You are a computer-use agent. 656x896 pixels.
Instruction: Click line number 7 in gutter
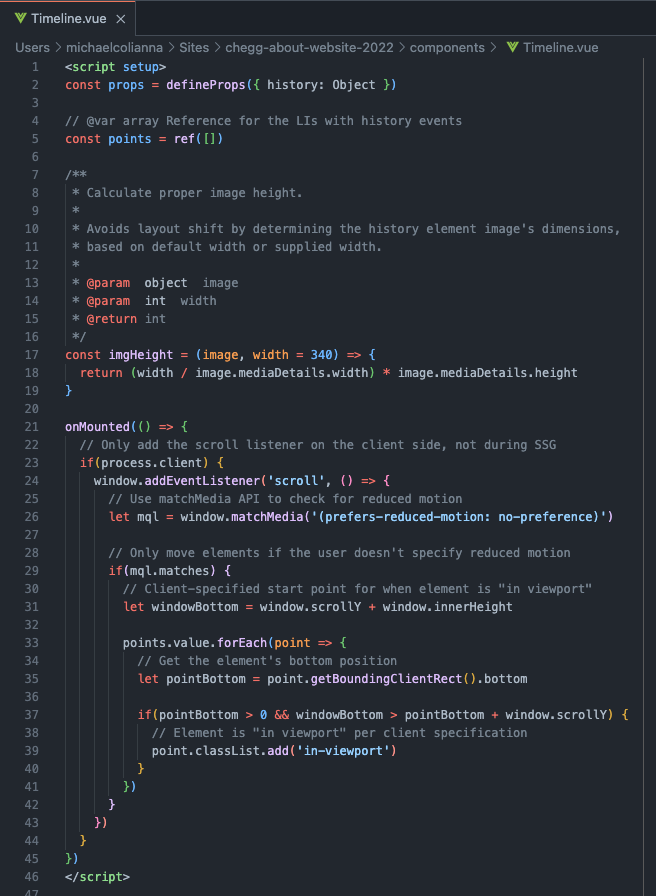pos(35,175)
